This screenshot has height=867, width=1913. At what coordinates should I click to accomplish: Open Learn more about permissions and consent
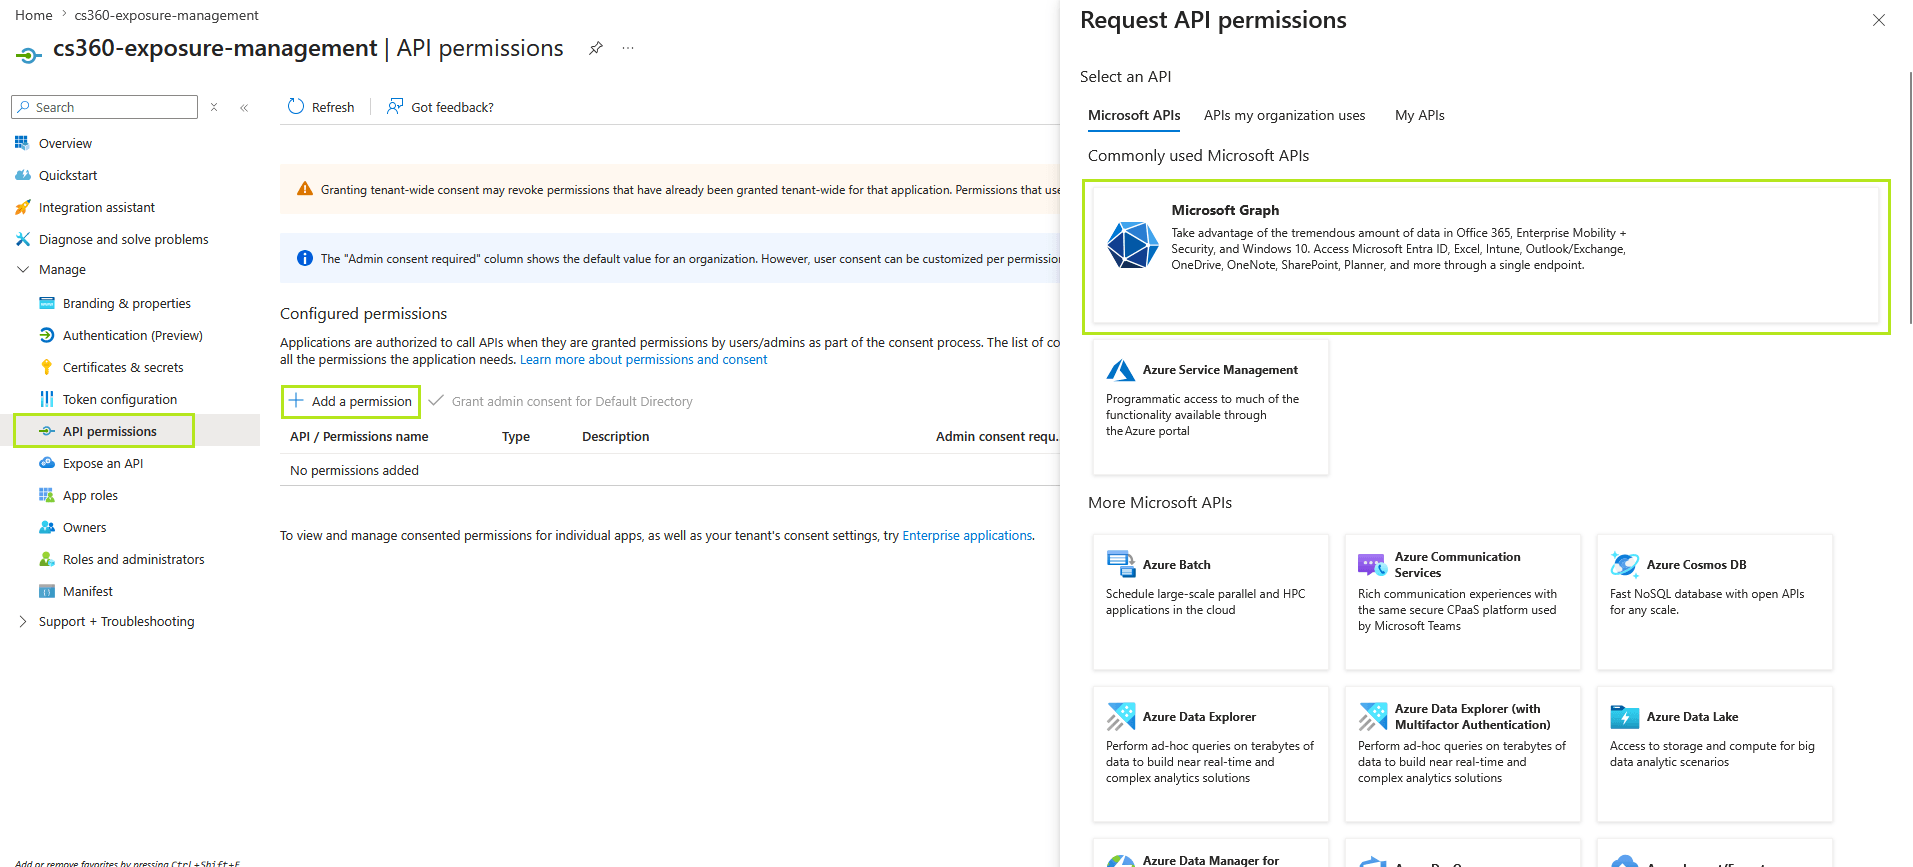644,360
